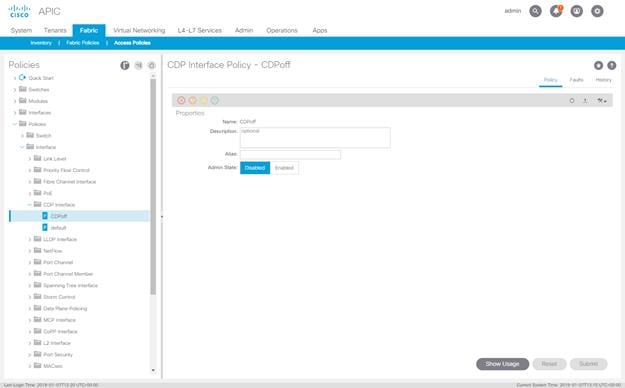The image size is (625, 388).
Task: Click the Quick Start icon in tree
Action: [22, 77]
